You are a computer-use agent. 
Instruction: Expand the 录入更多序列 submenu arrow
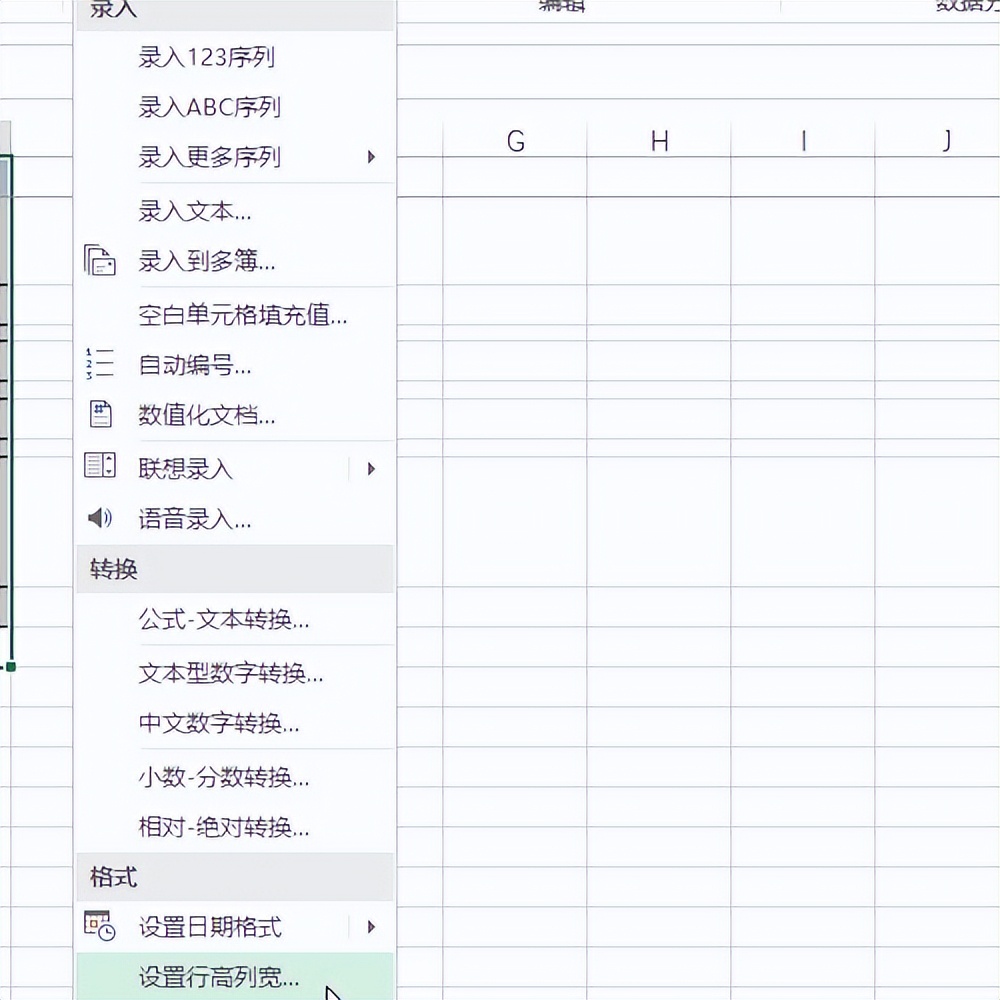pyautogui.click(x=371, y=158)
